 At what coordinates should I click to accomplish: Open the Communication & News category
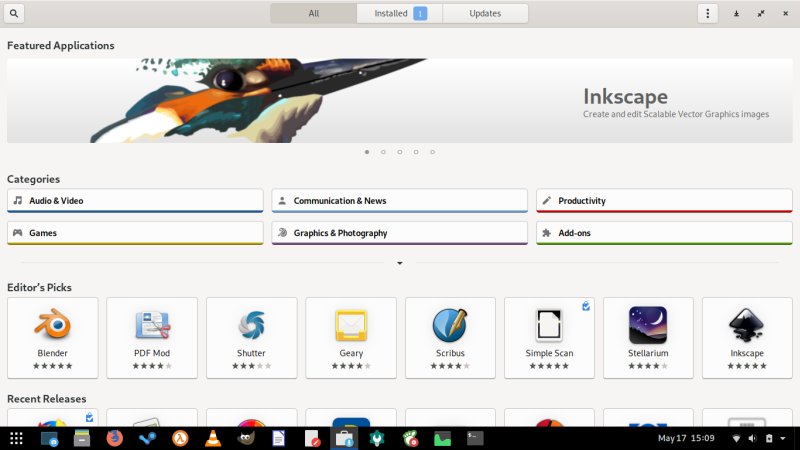(x=399, y=201)
